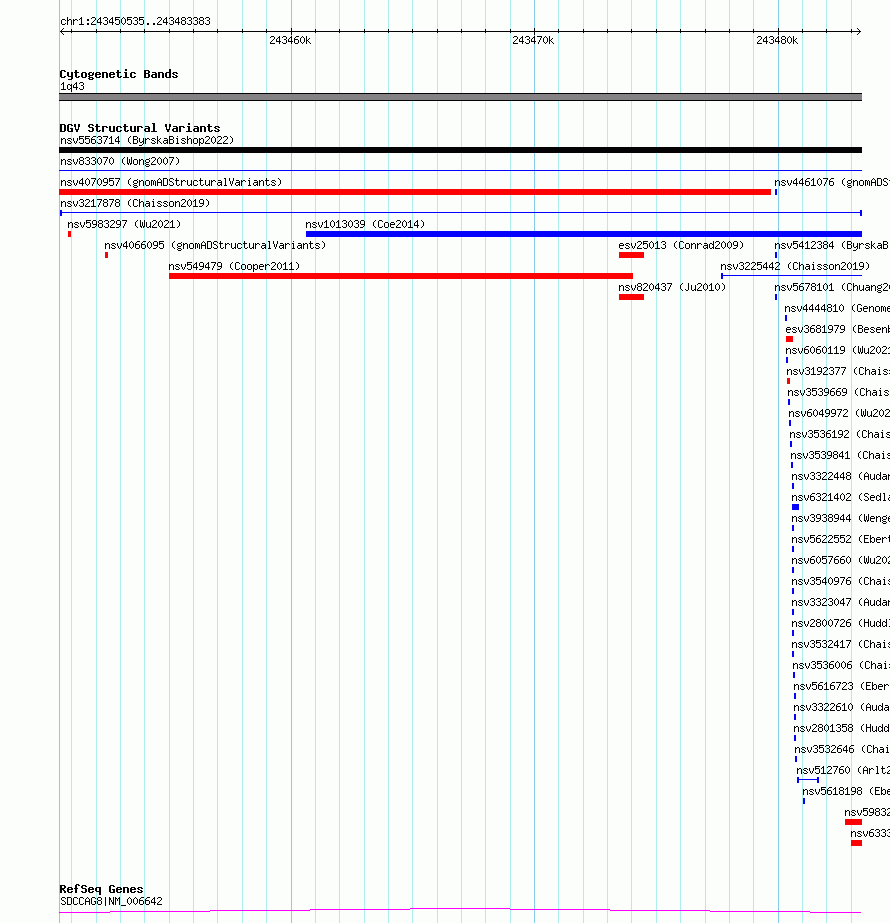The image size is (890, 923).
Task: Click the nsv3539669 variant label
Action: click(x=838, y=393)
